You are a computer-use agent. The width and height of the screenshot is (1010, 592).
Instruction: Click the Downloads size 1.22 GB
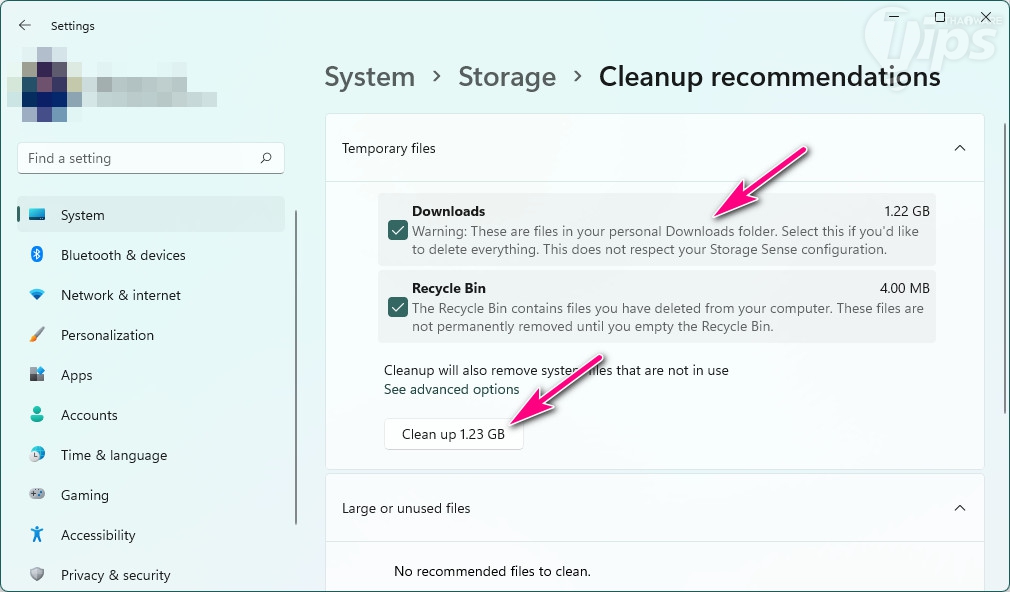coord(907,211)
